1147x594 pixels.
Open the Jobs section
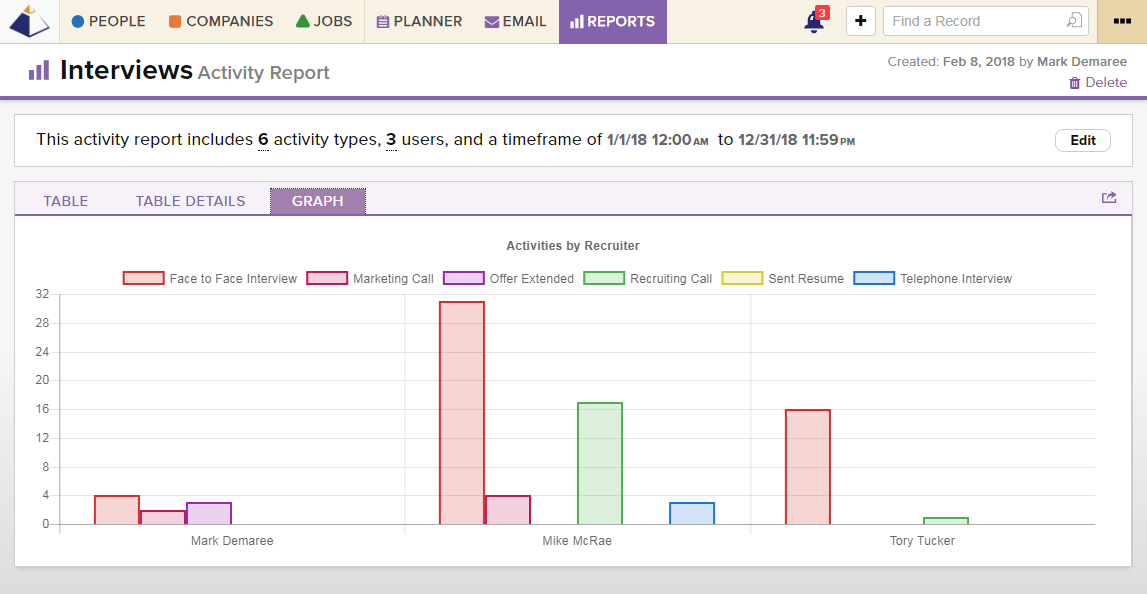(324, 21)
